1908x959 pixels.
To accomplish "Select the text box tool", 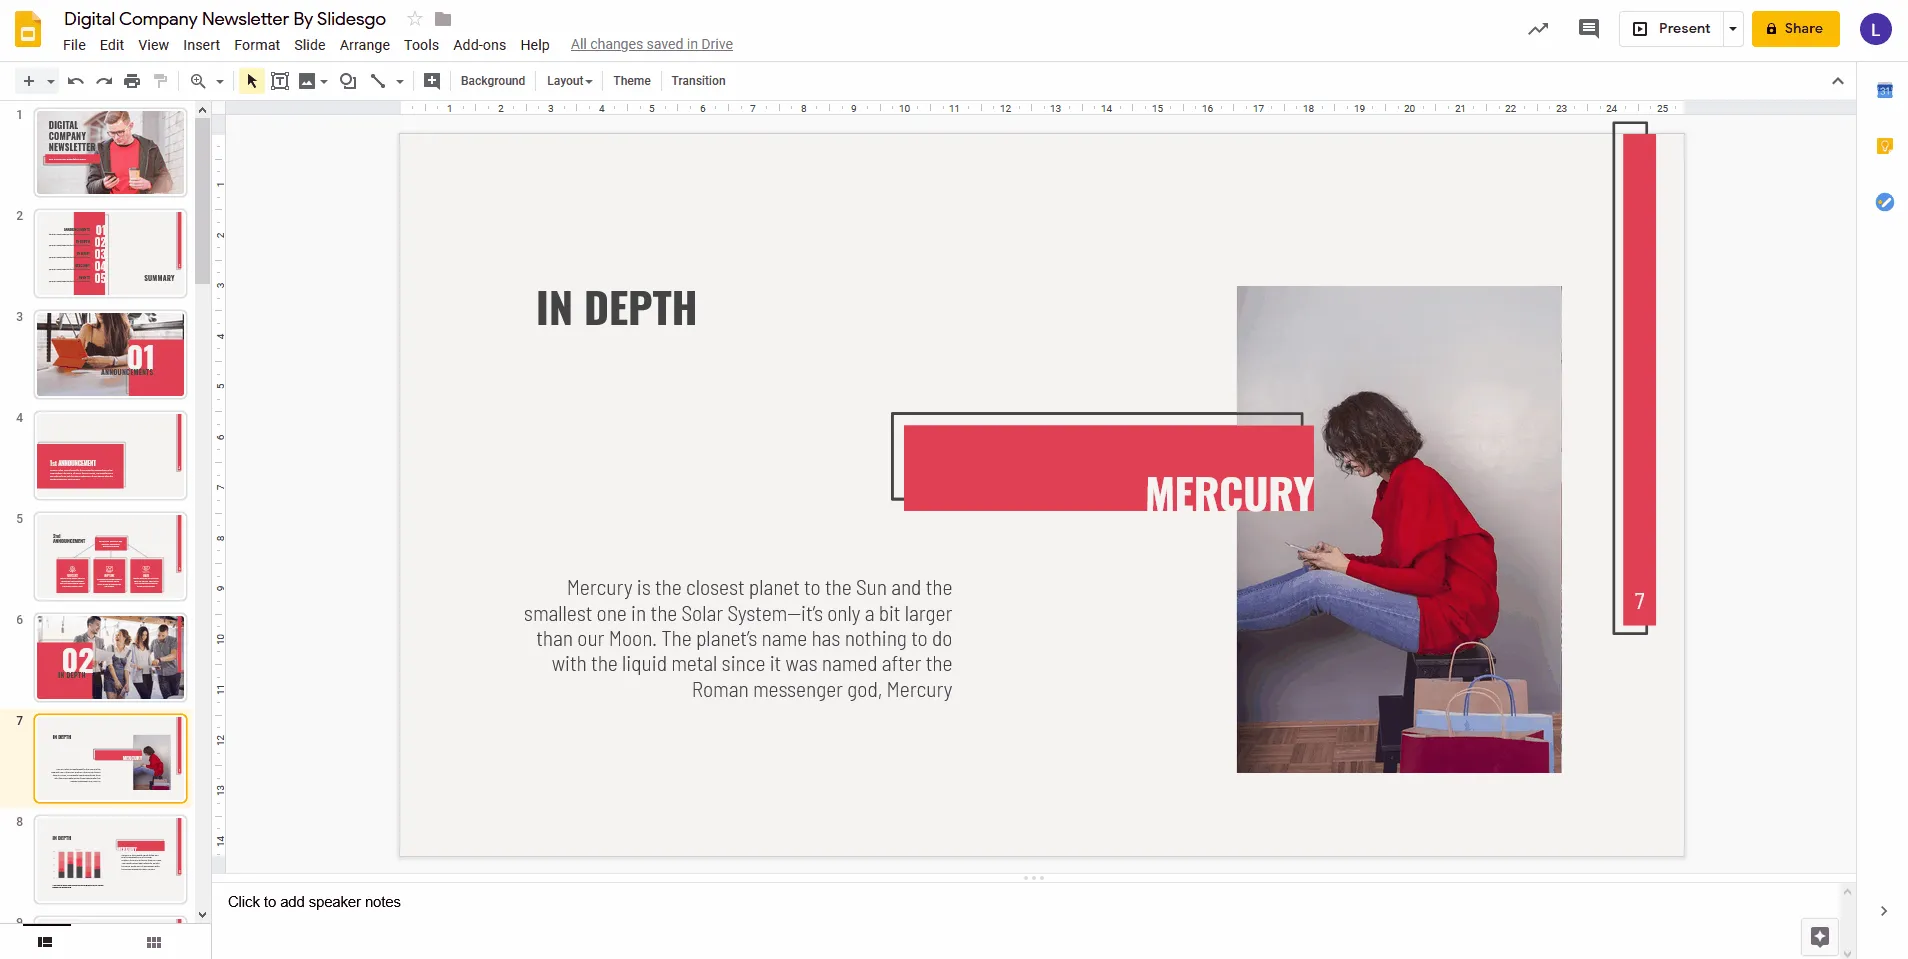I will (280, 81).
